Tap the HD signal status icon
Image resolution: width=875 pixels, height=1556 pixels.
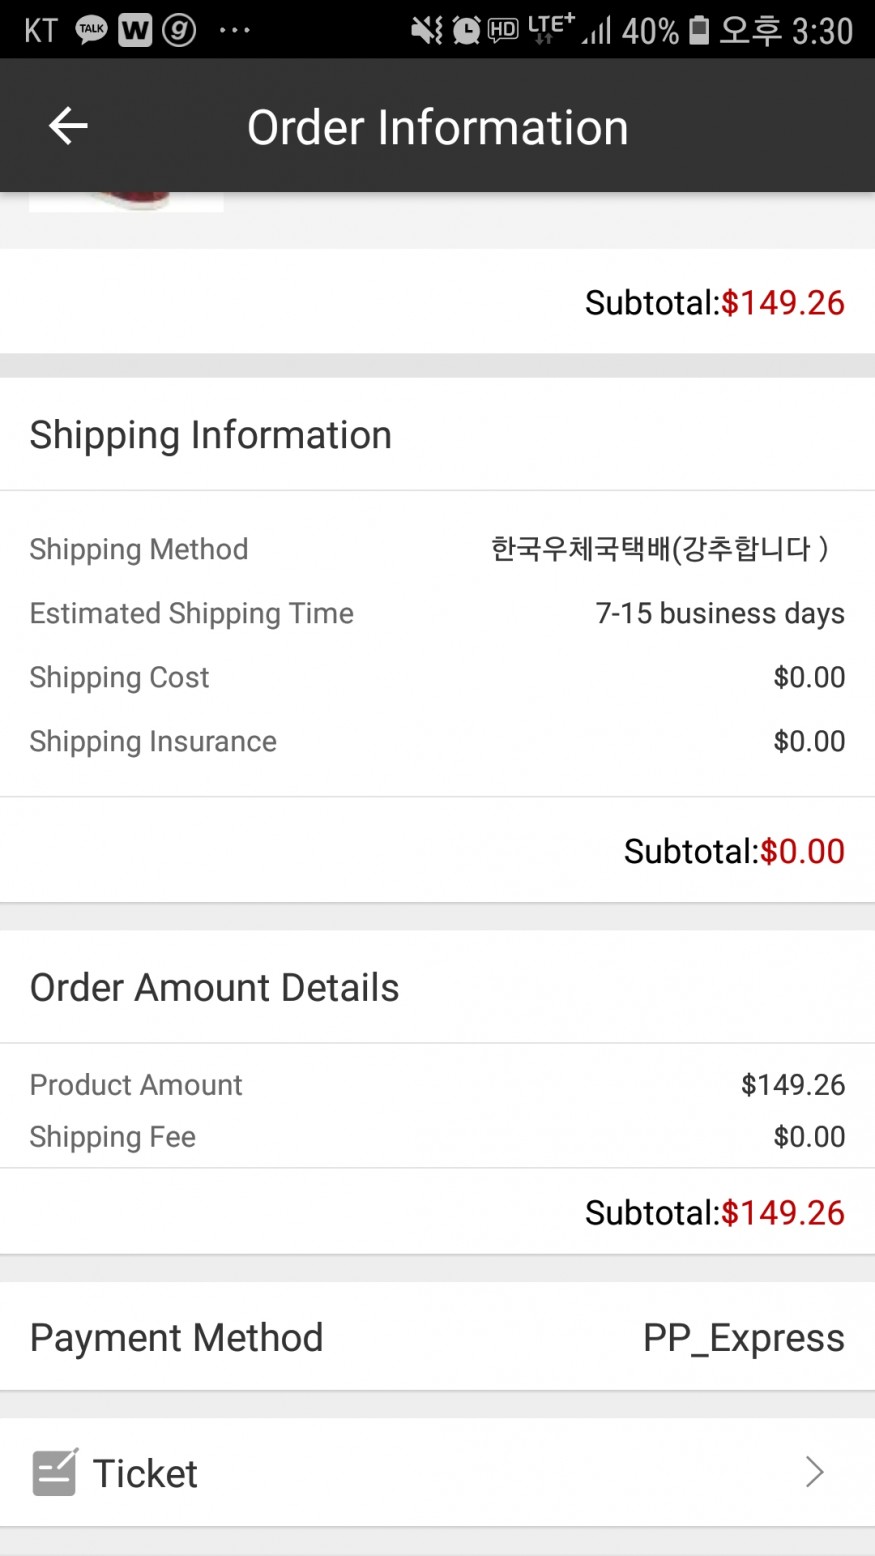click(x=502, y=30)
